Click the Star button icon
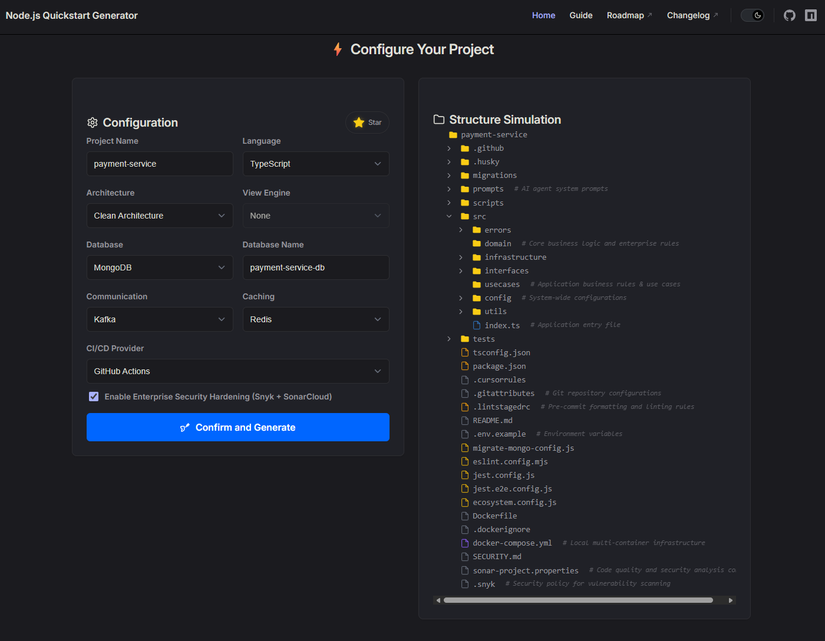 point(359,123)
